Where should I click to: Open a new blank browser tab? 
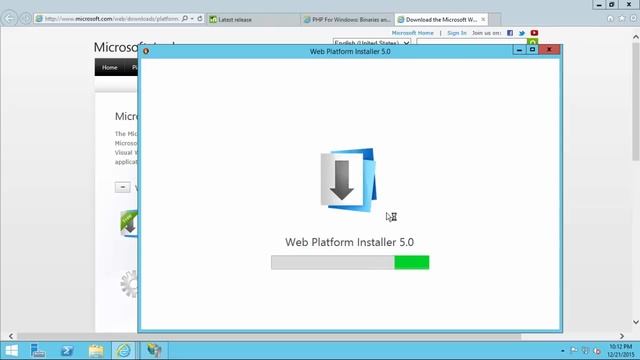coord(495,19)
